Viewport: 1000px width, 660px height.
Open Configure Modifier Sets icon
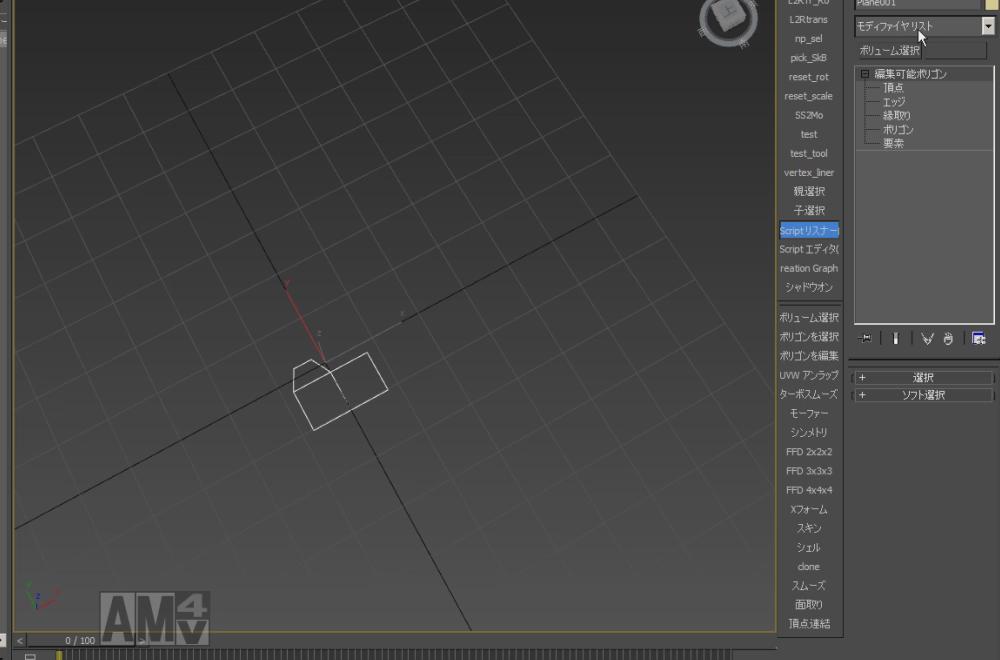point(978,338)
